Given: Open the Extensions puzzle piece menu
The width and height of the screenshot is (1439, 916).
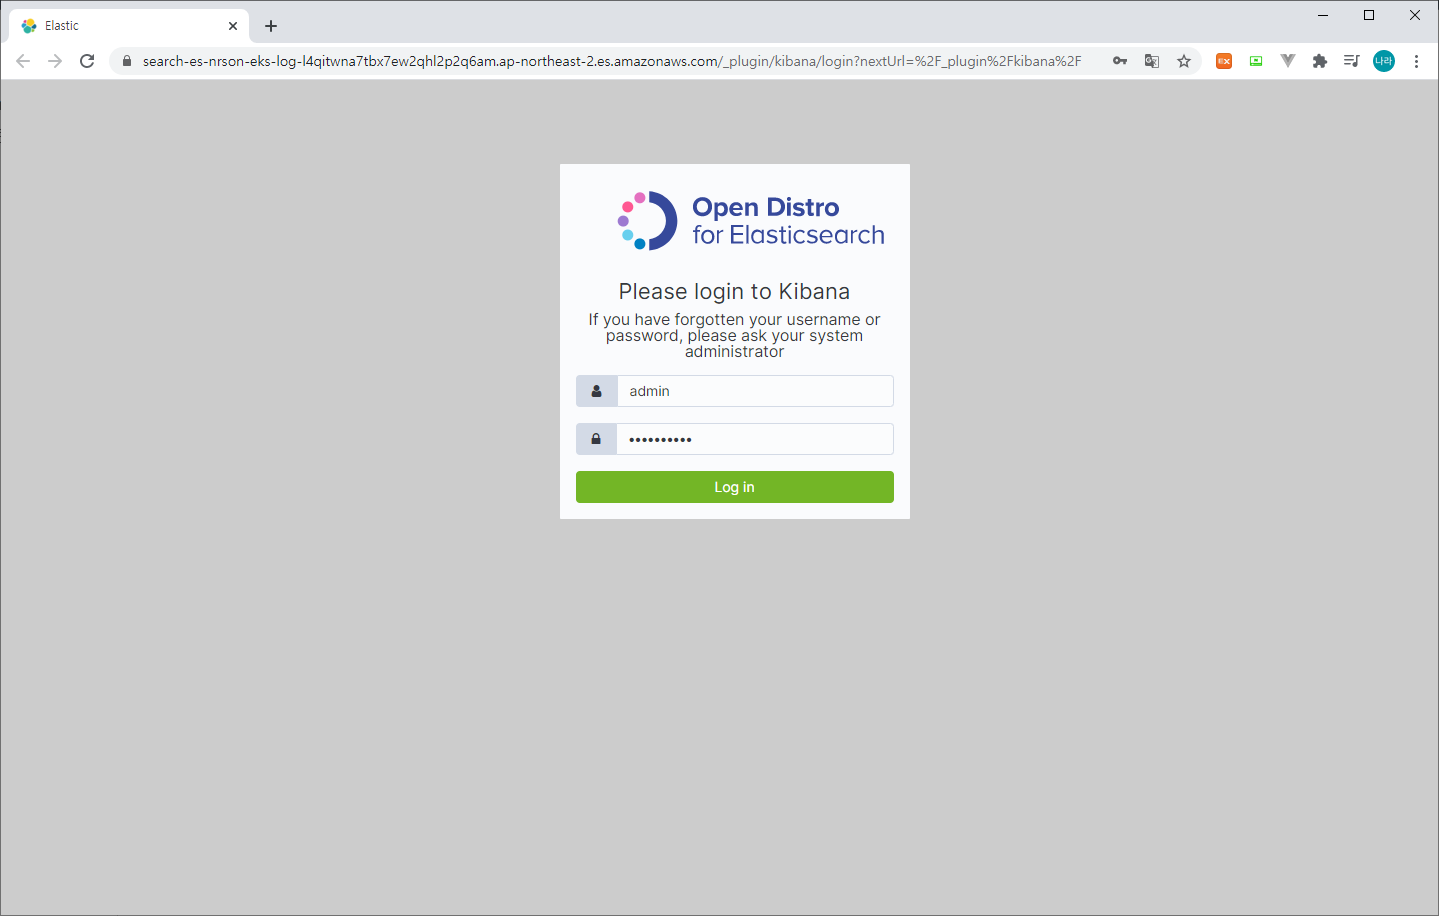Looking at the screenshot, I should [1320, 61].
